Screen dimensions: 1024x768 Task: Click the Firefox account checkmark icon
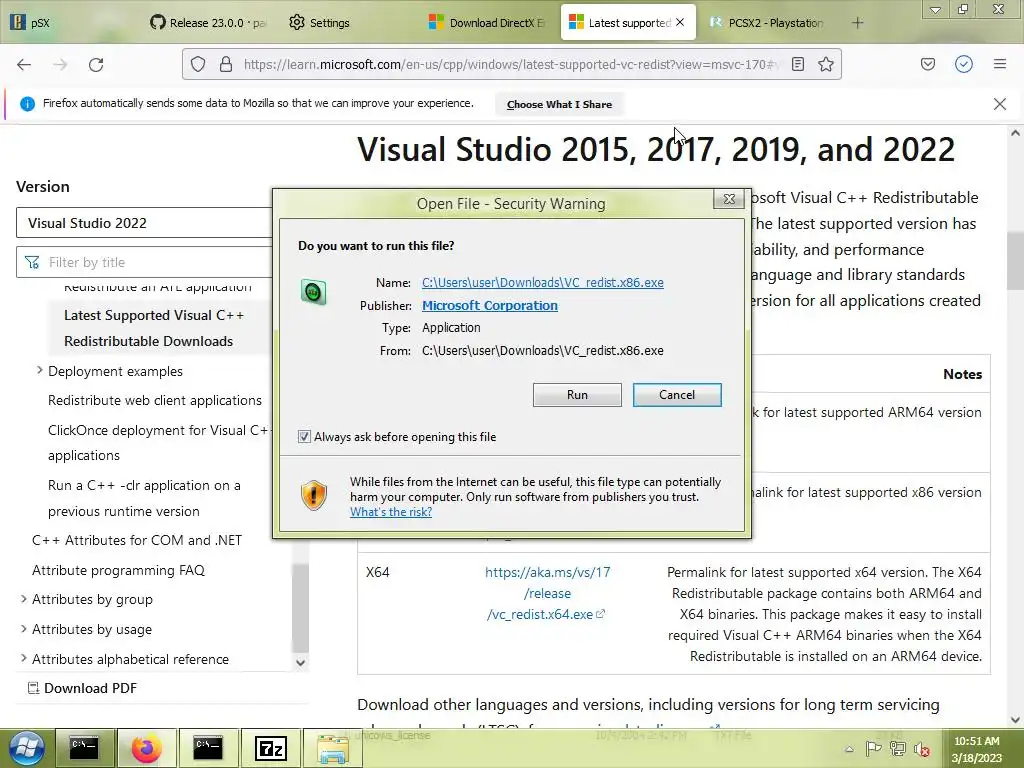(963, 64)
